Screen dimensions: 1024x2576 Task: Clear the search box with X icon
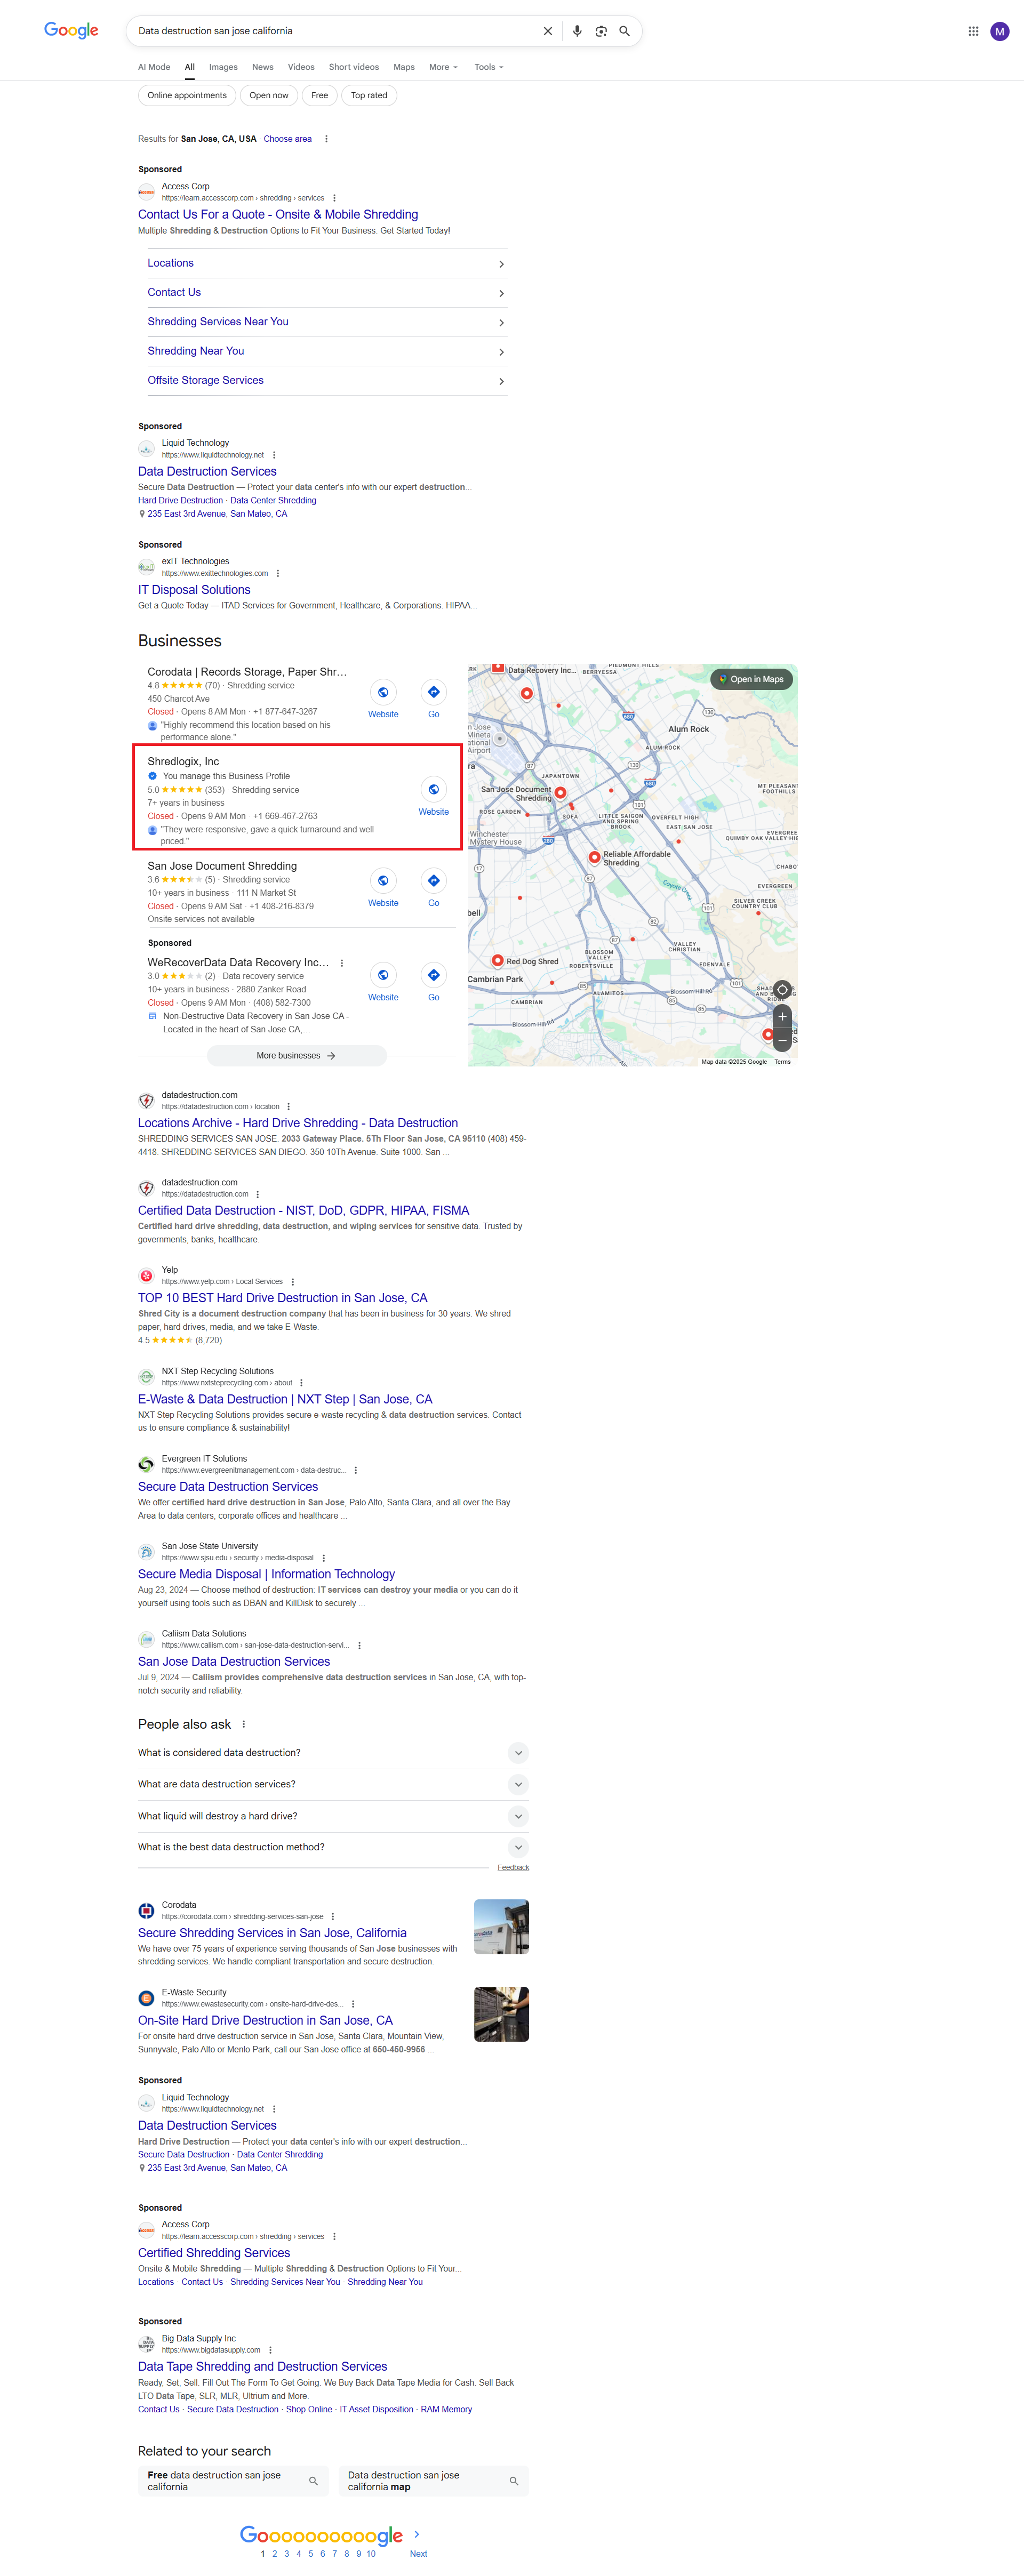click(548, 31)
